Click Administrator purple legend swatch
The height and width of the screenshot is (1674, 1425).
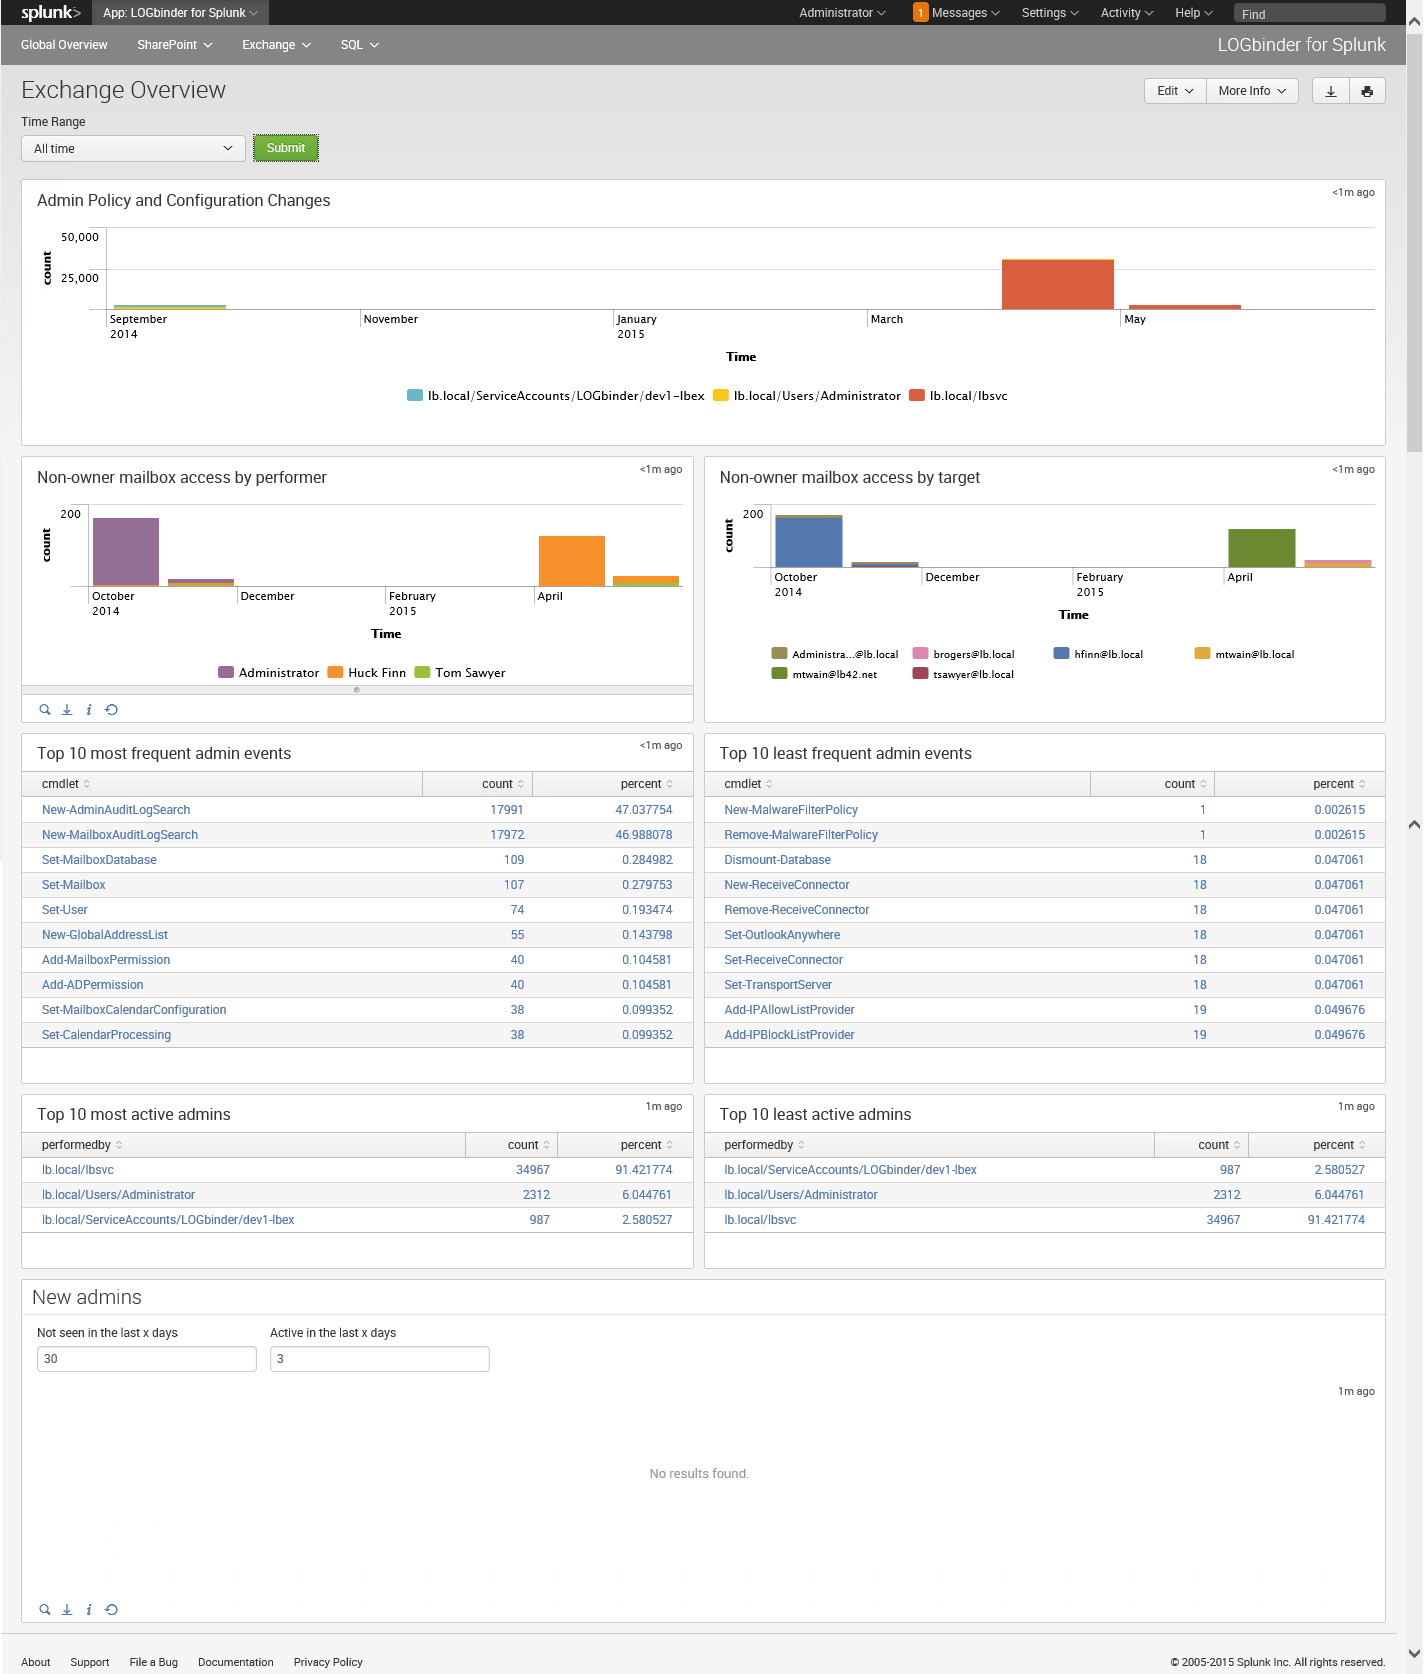pos(226,673)
